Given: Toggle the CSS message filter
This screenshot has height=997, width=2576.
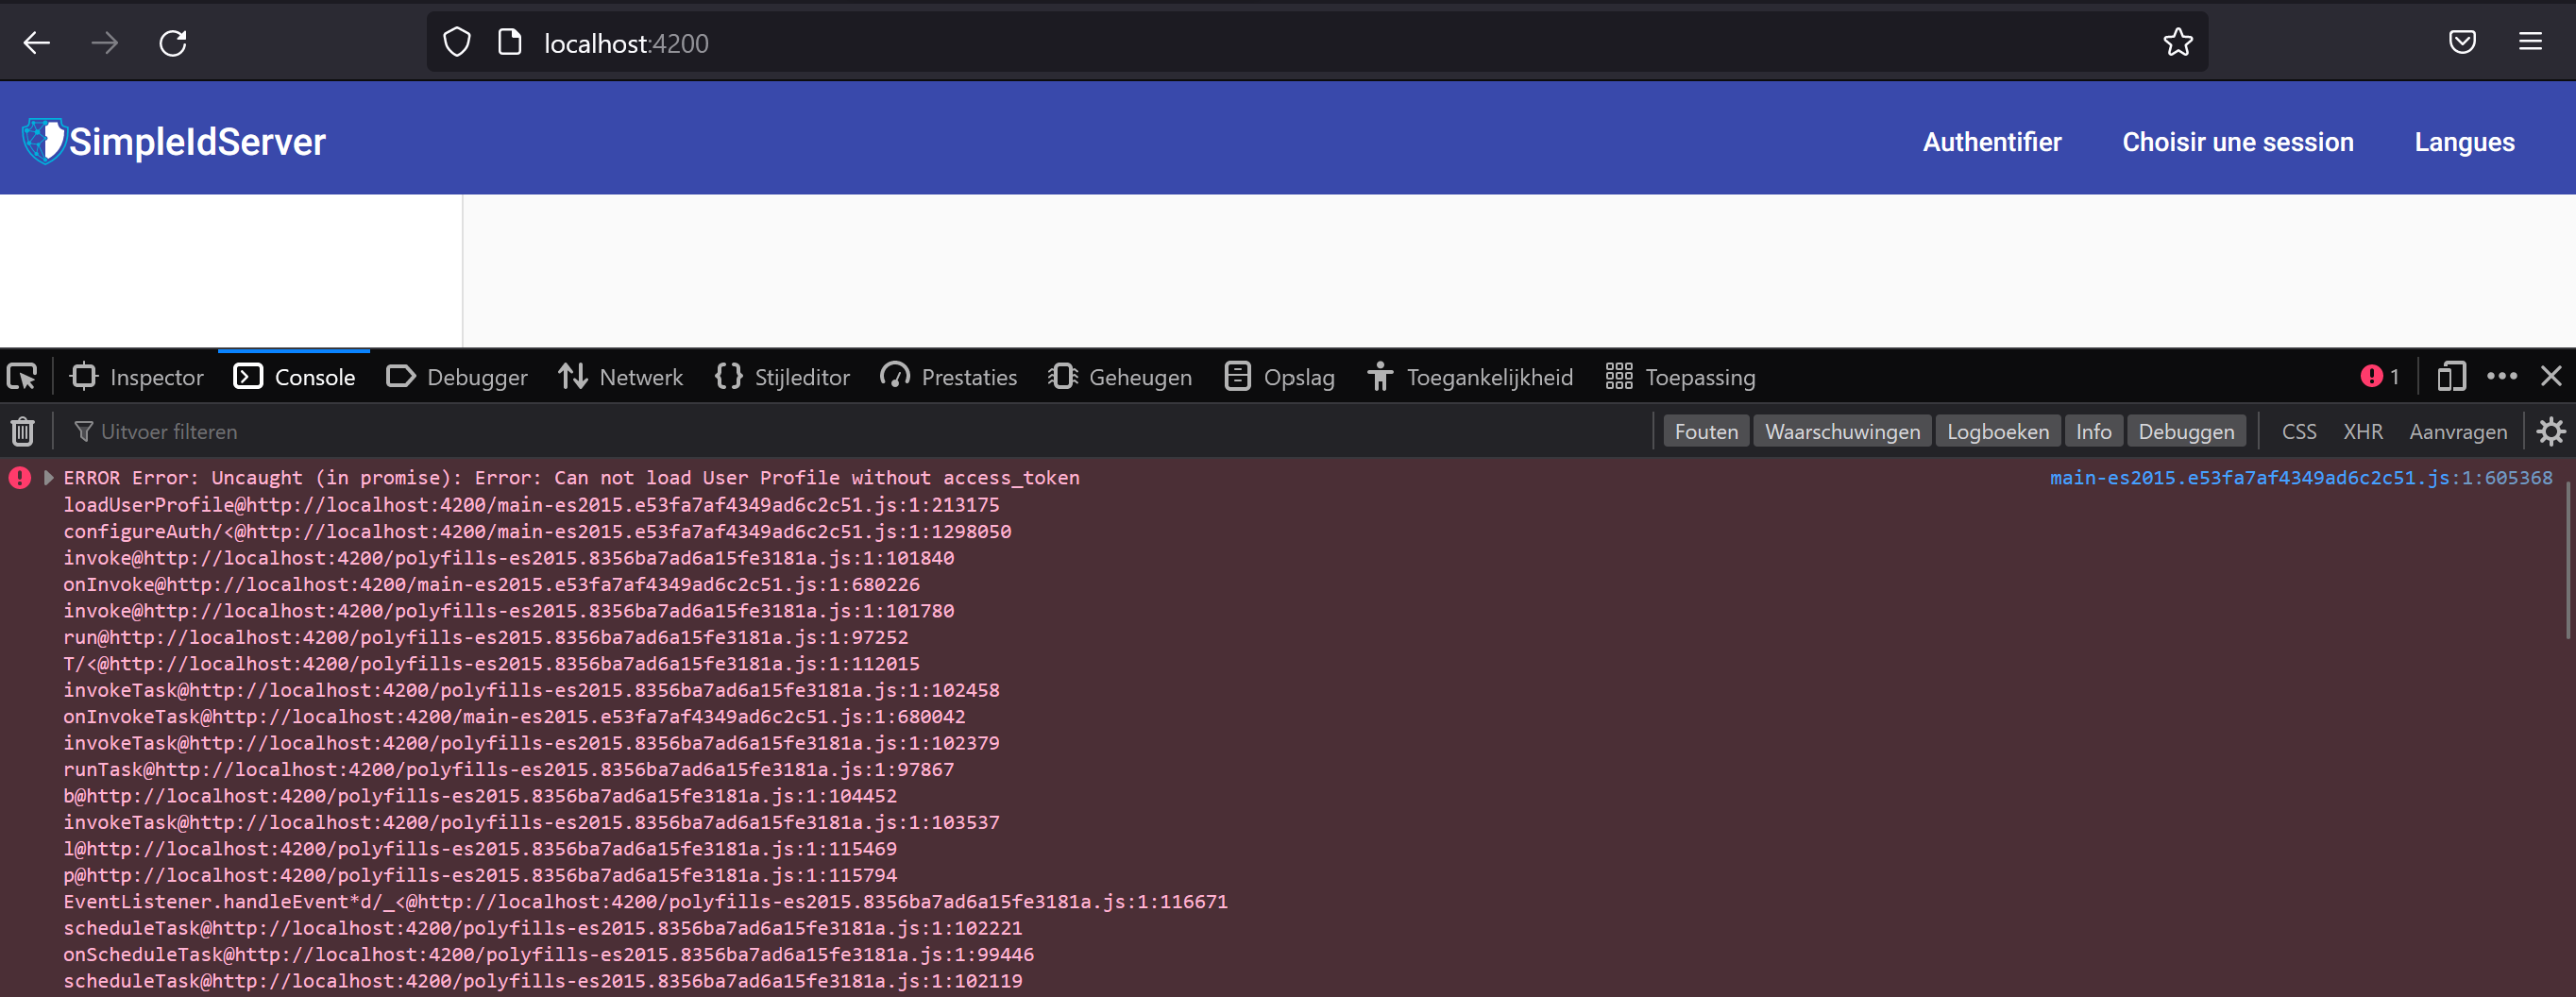Looking at the screenshot, I should pos(2298,430).
